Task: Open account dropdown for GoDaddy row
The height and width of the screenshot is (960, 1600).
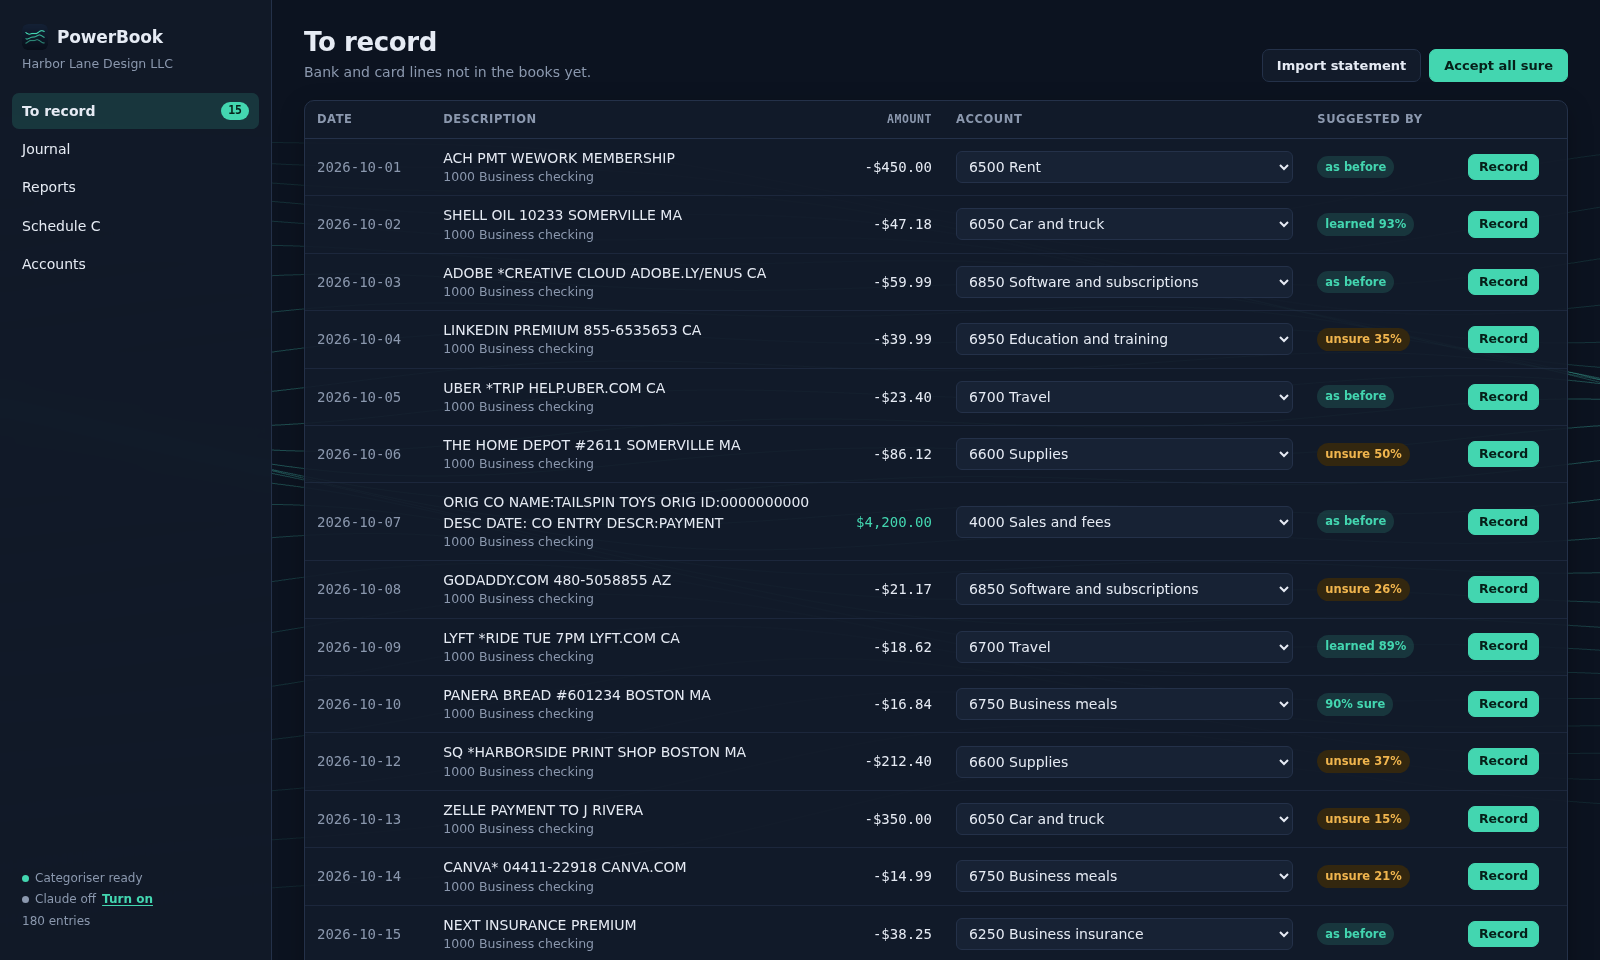Action: 1124,589
